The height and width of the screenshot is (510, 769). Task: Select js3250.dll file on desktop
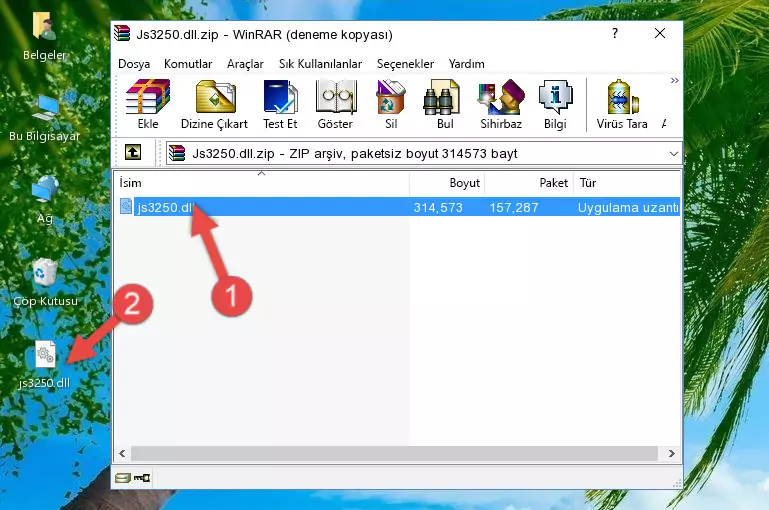pos(45,365)
